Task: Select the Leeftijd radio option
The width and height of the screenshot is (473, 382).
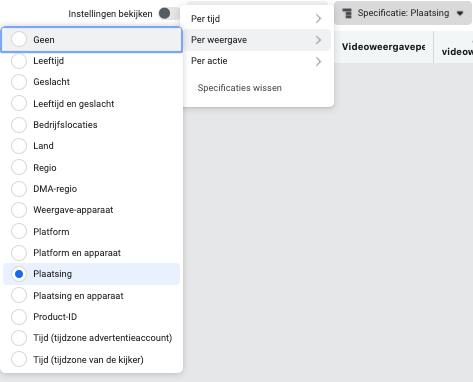Action: 19,61
